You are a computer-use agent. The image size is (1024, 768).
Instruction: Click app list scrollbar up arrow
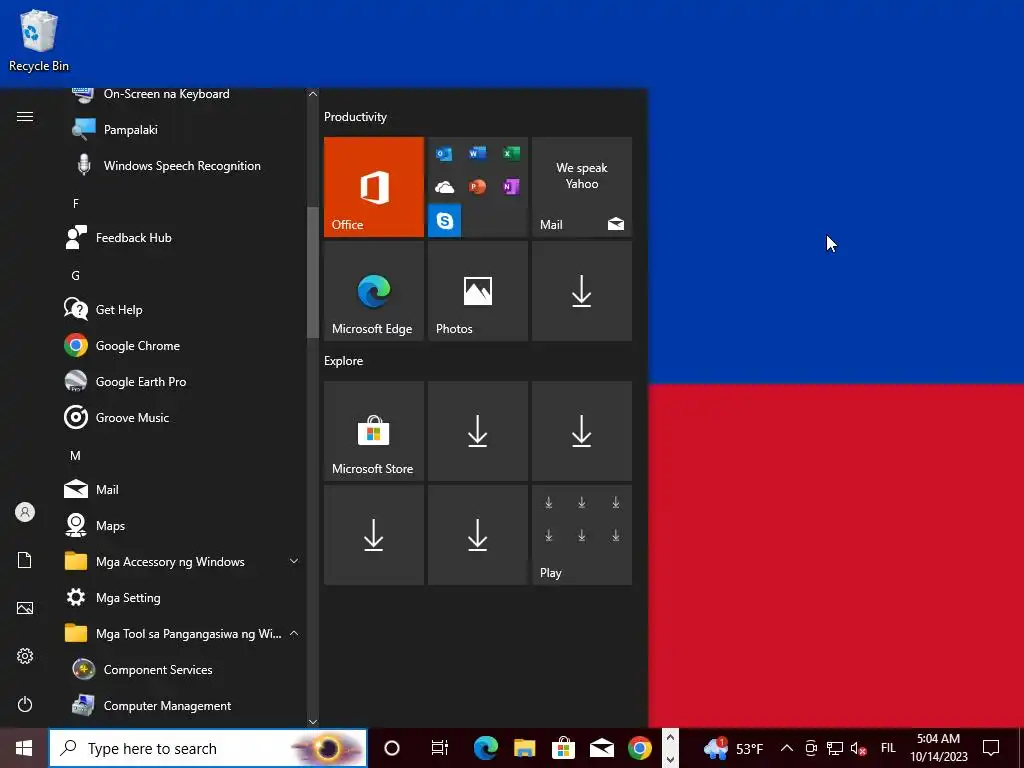click(x=313, y=94)
